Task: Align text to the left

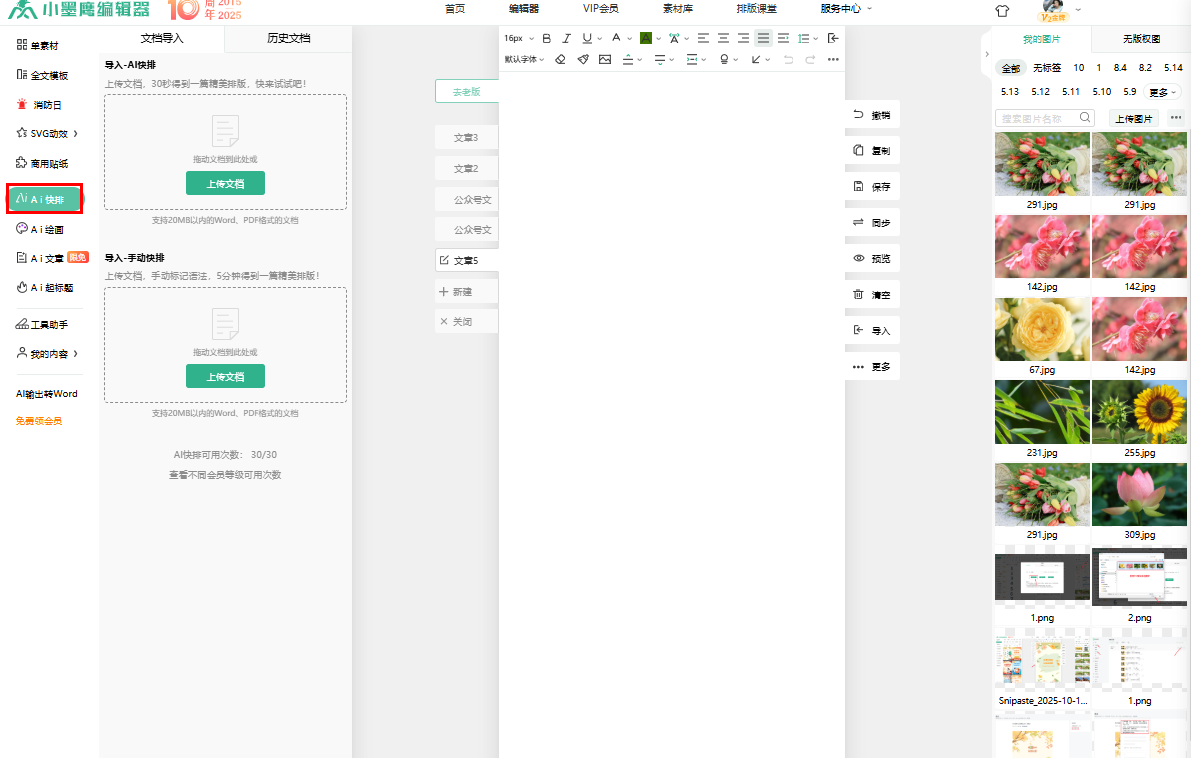Action: (703, 38)
